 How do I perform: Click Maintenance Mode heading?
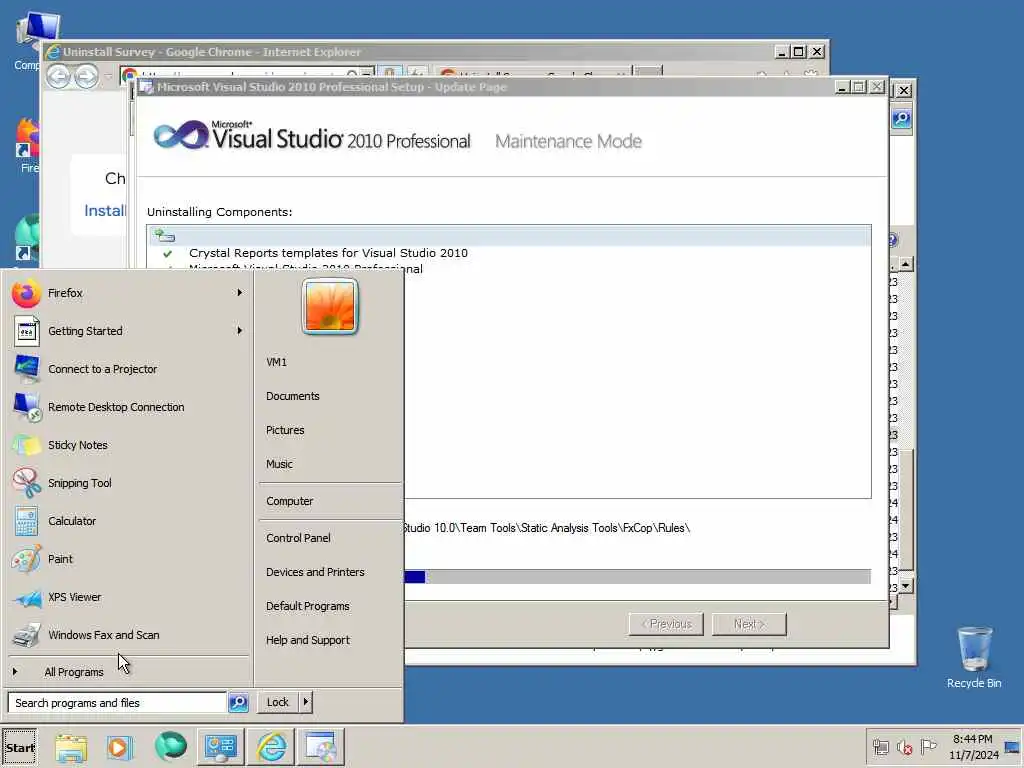pos(568,141)
